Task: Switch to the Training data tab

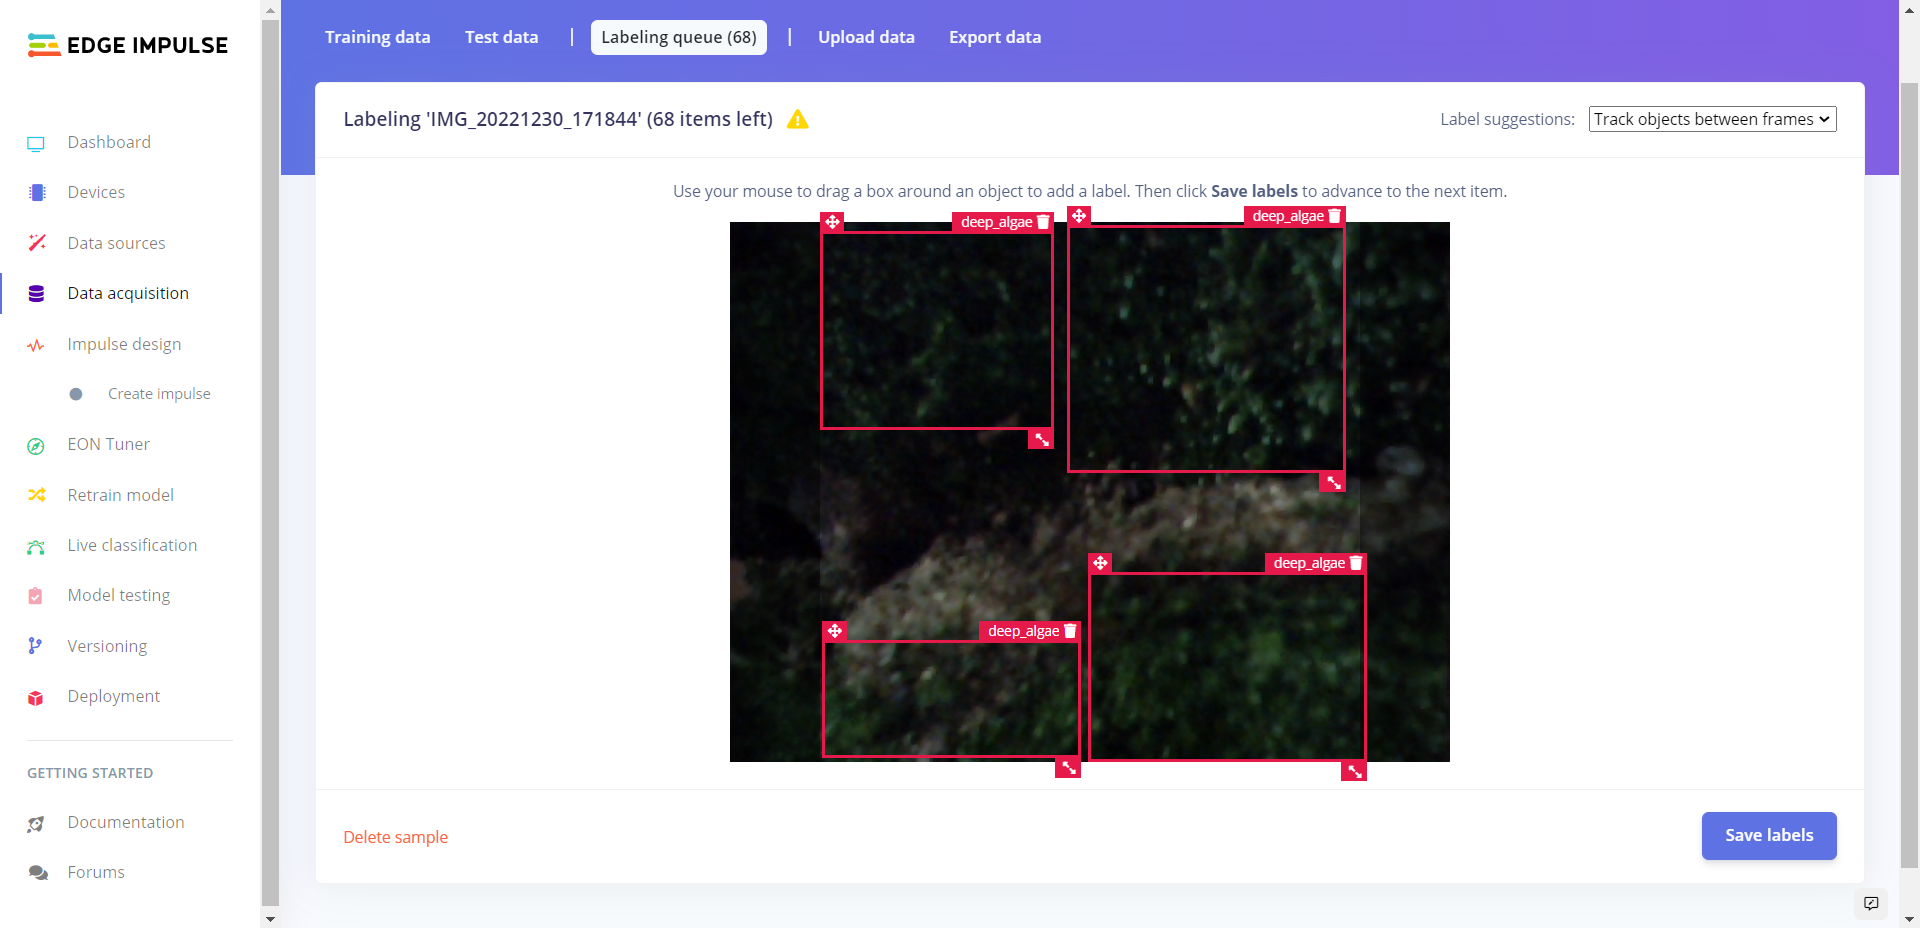Action: (378, 37)
